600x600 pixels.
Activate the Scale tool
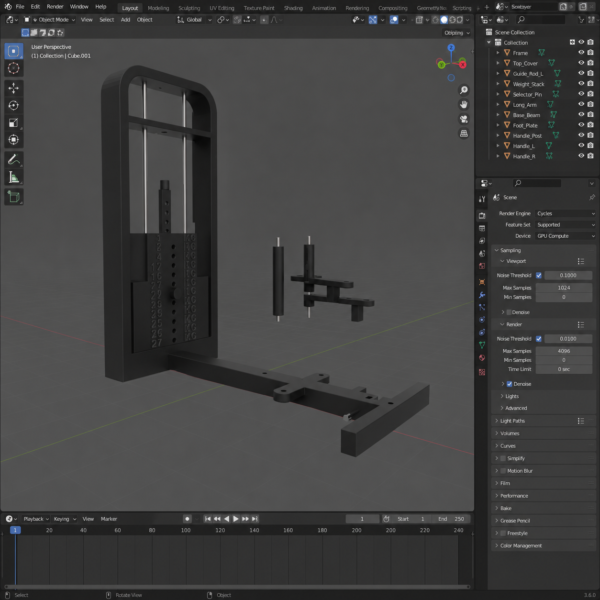coord(13,123)
